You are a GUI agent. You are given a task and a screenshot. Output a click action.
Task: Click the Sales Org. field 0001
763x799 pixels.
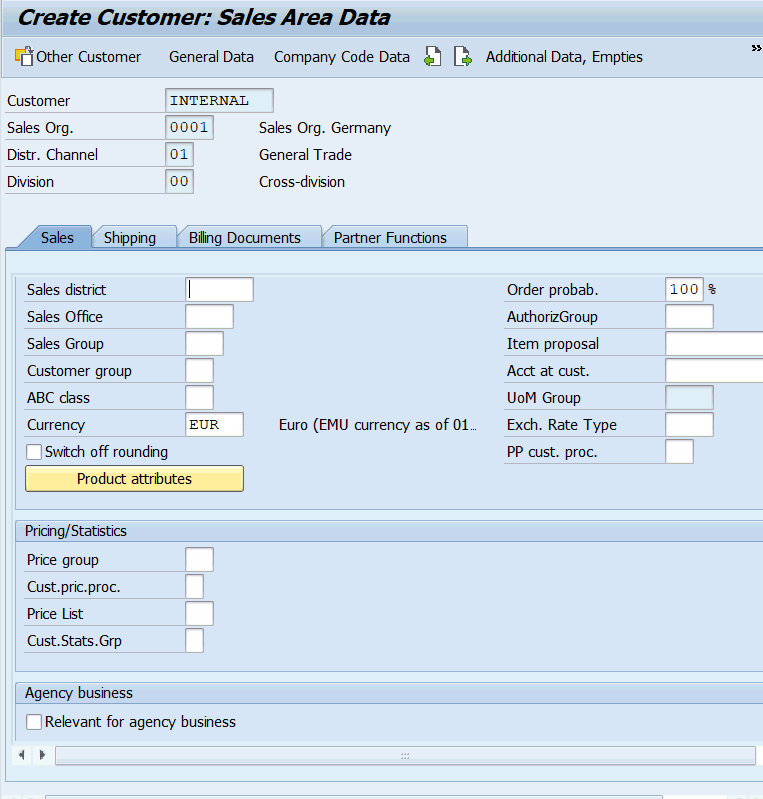(189, 127)
